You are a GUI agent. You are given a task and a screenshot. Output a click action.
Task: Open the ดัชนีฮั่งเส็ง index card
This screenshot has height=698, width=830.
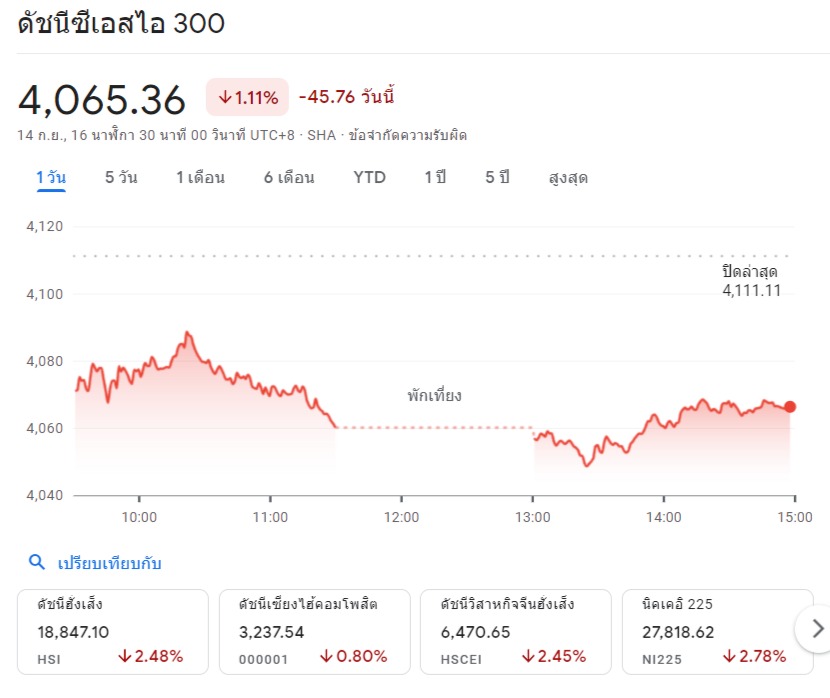pyautogui.click(x=112, y=629)
